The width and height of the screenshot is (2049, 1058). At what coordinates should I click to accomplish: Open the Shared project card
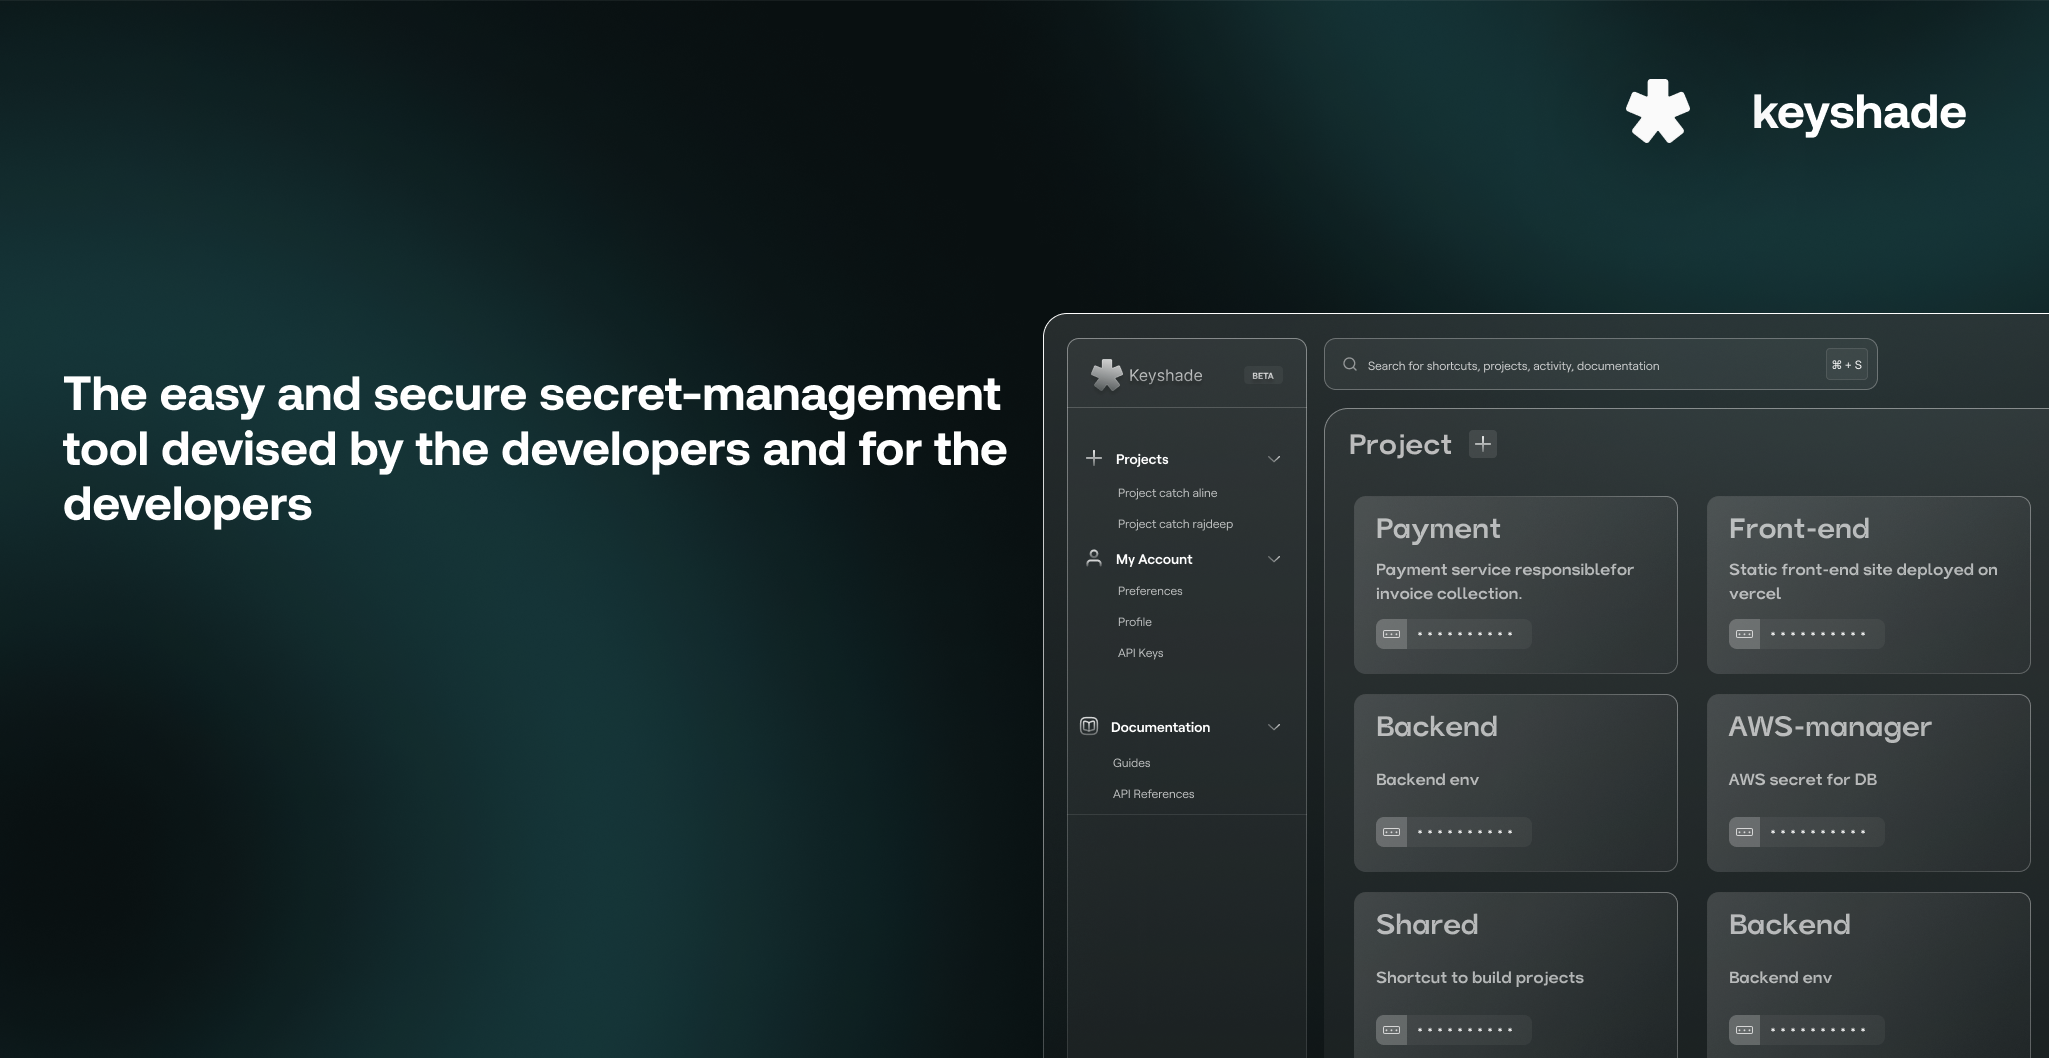[x=1515, y=975]
